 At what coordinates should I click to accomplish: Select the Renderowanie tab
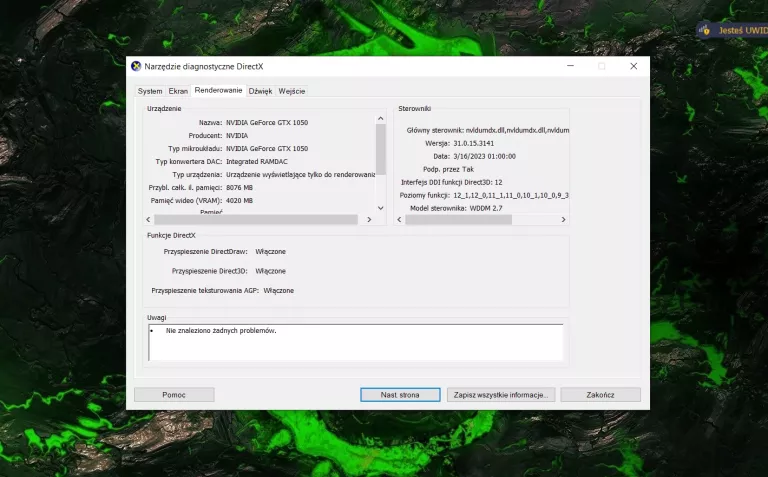pyautogui.click(x=218, y=90)
